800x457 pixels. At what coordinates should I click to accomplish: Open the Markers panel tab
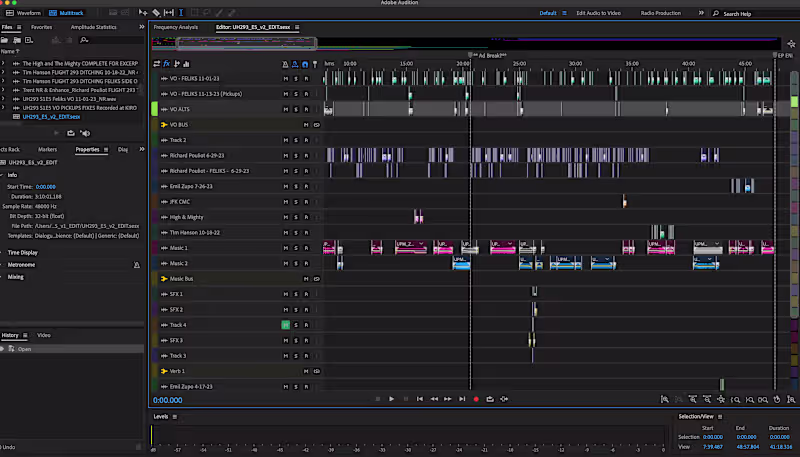pos(47,149)
